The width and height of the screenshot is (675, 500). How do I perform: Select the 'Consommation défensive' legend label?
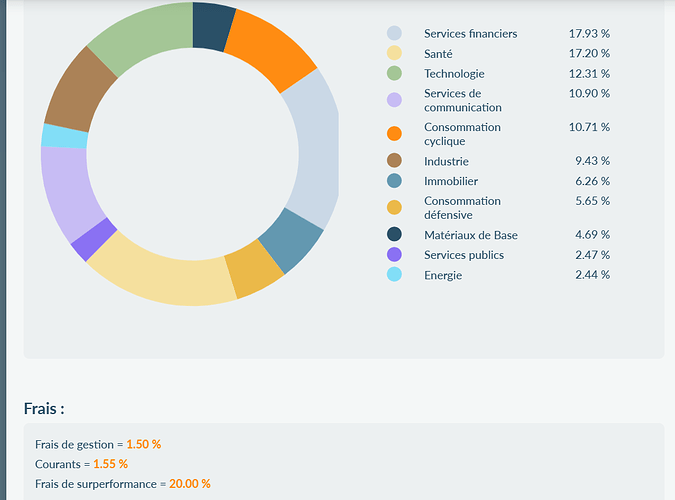click(x=462, y=208)
